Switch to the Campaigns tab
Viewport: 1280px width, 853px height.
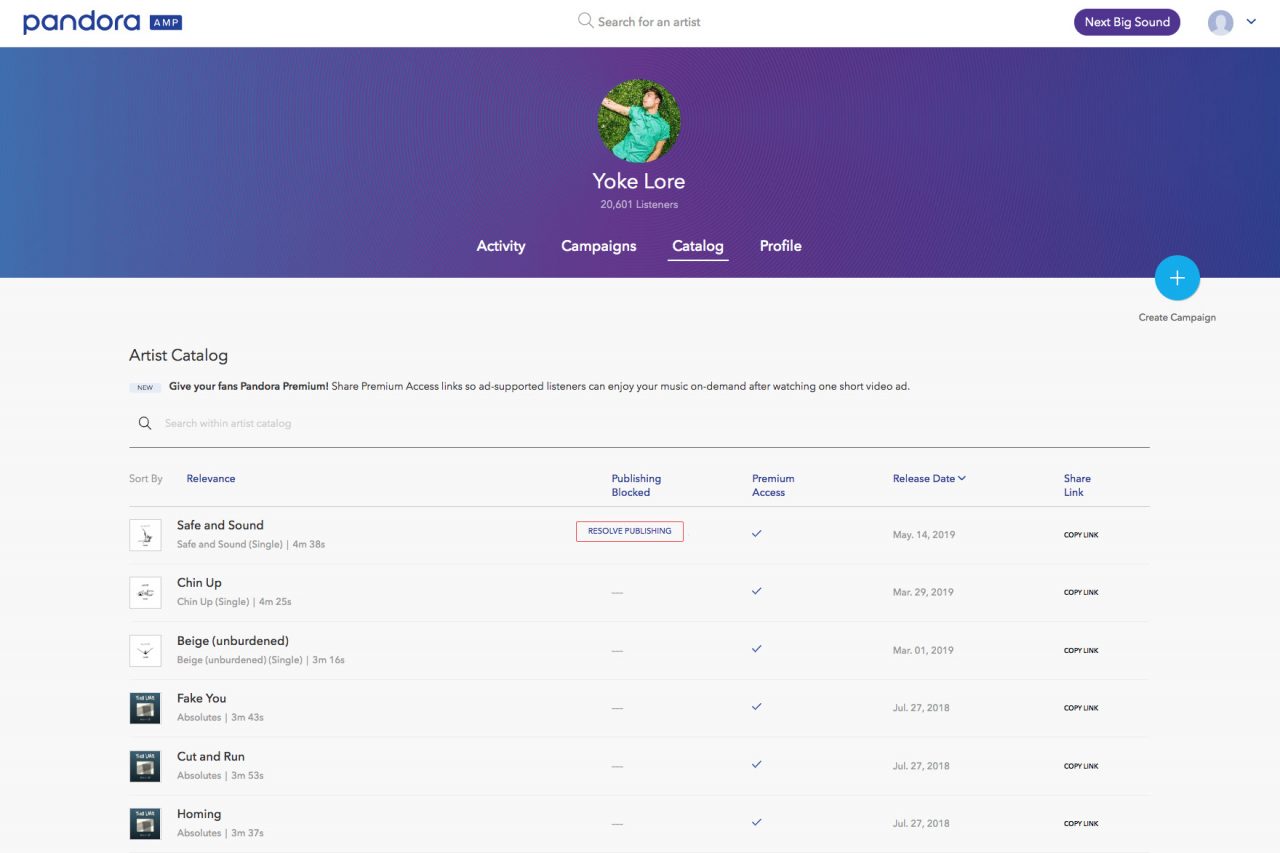tap(598, 246)
